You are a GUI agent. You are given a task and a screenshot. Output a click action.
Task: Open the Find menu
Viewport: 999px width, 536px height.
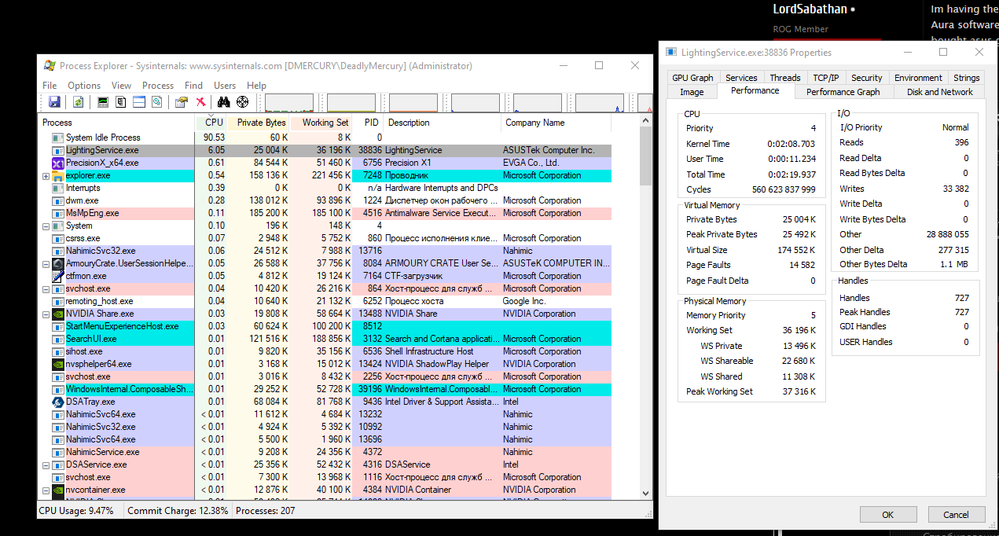(x=194, y=85)
